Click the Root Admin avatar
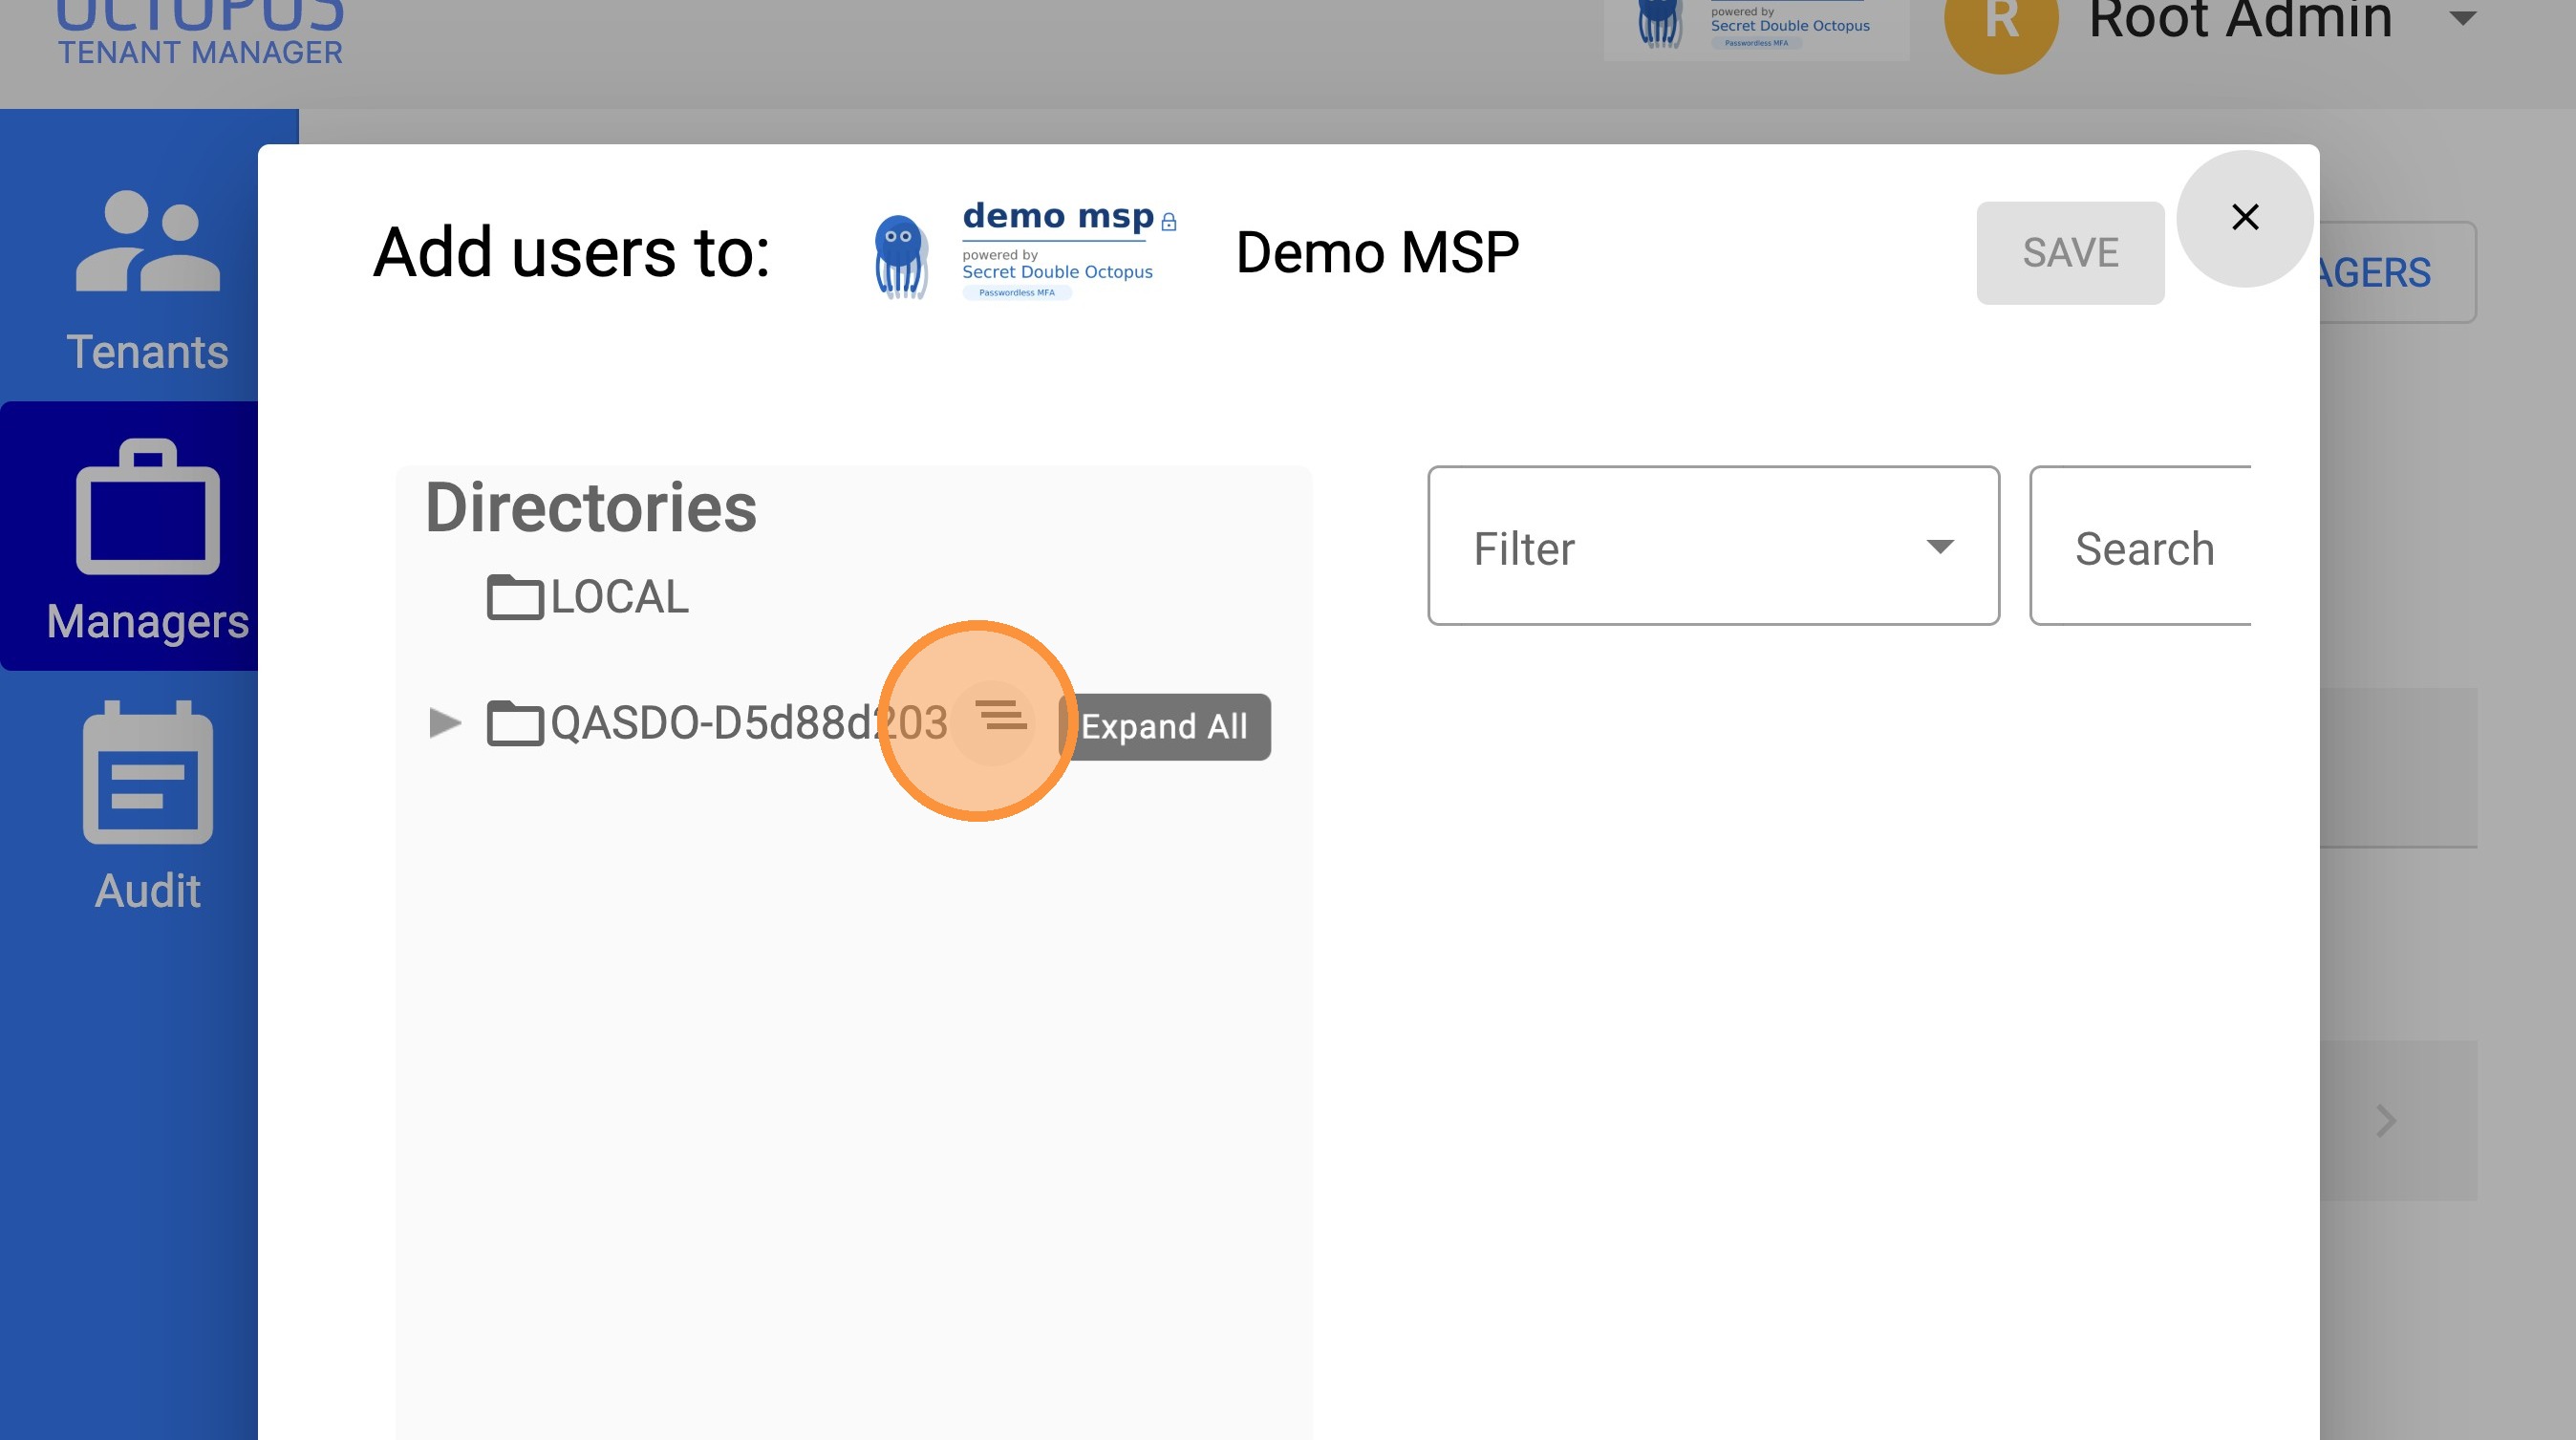The width and height of the screenshot is (2576, 1440). [2001, 20]
